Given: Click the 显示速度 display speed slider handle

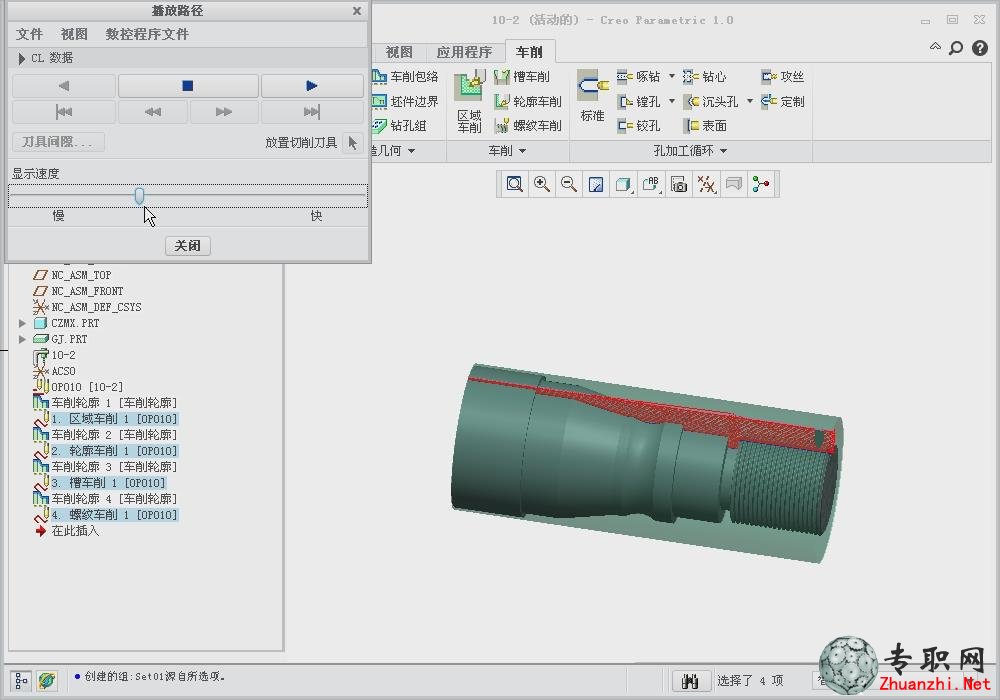Looking at the screenshot, I should (139, 196).
